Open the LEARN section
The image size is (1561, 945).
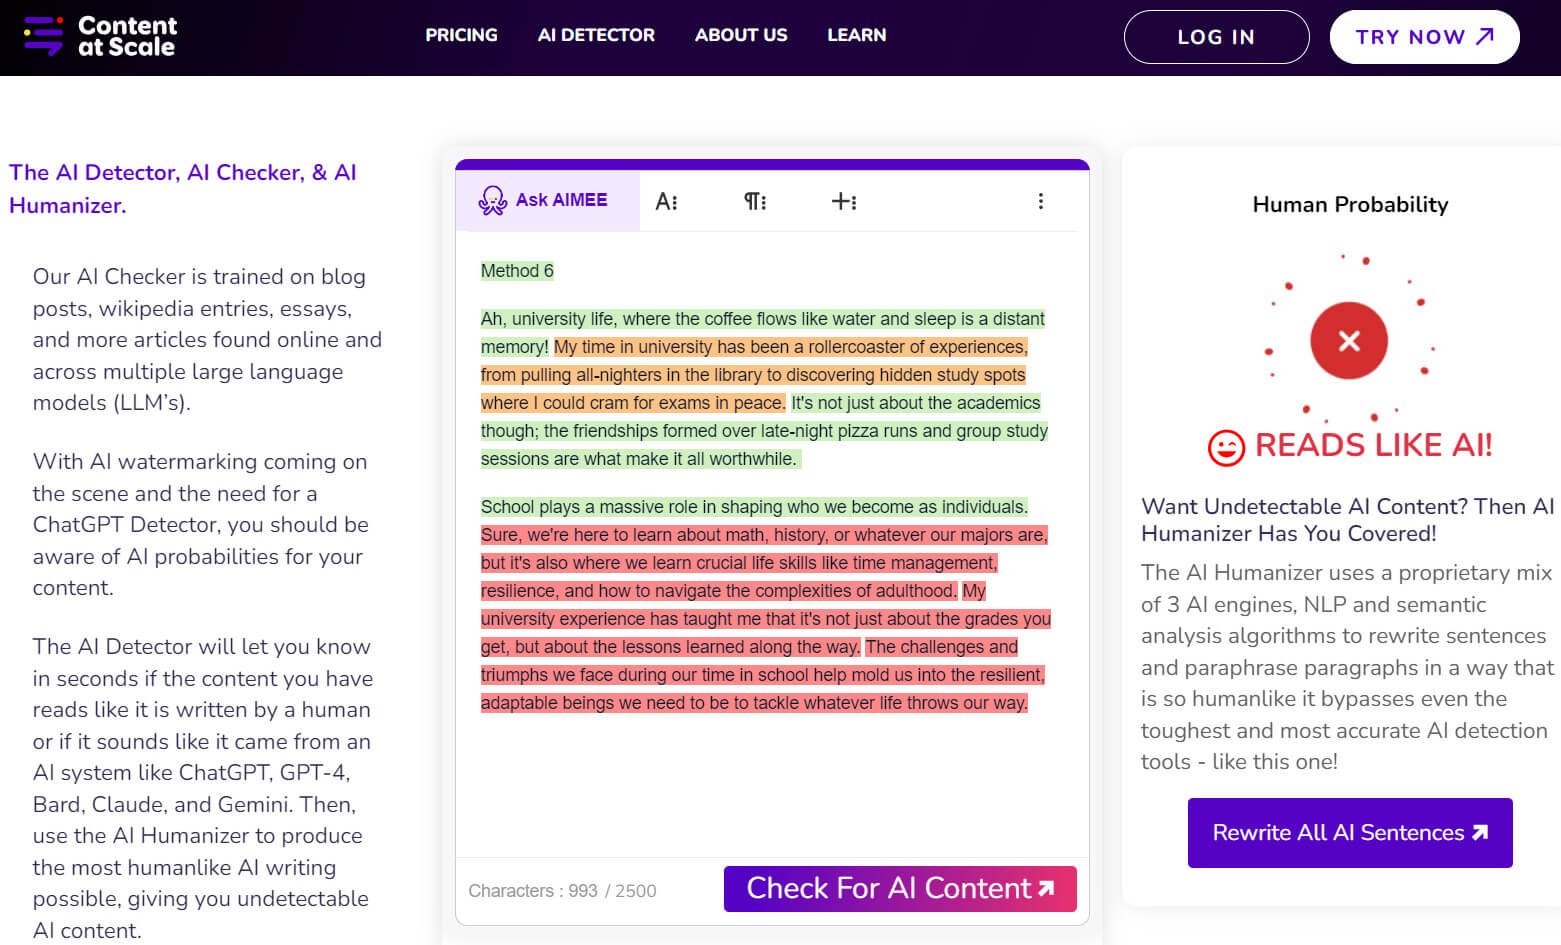coord(856,35)
